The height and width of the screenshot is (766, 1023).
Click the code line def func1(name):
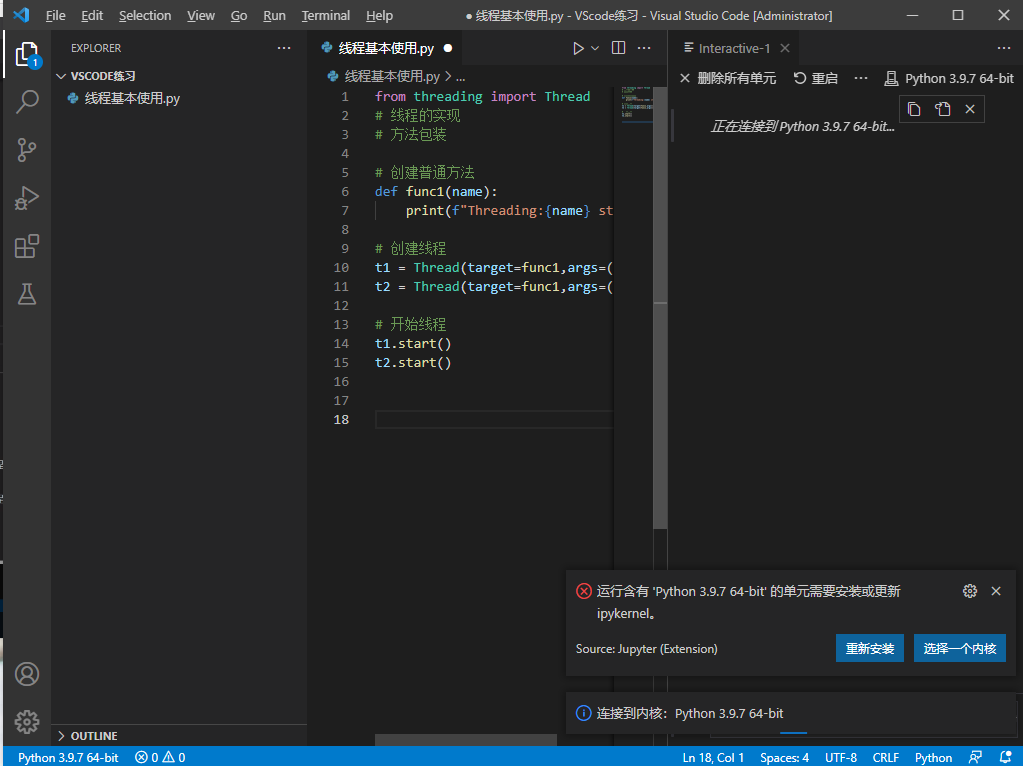click(436, 192)
